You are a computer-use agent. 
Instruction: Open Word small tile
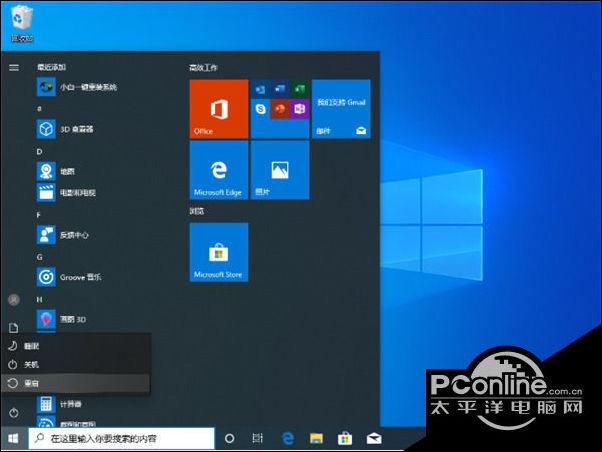(x=280, y=89)
